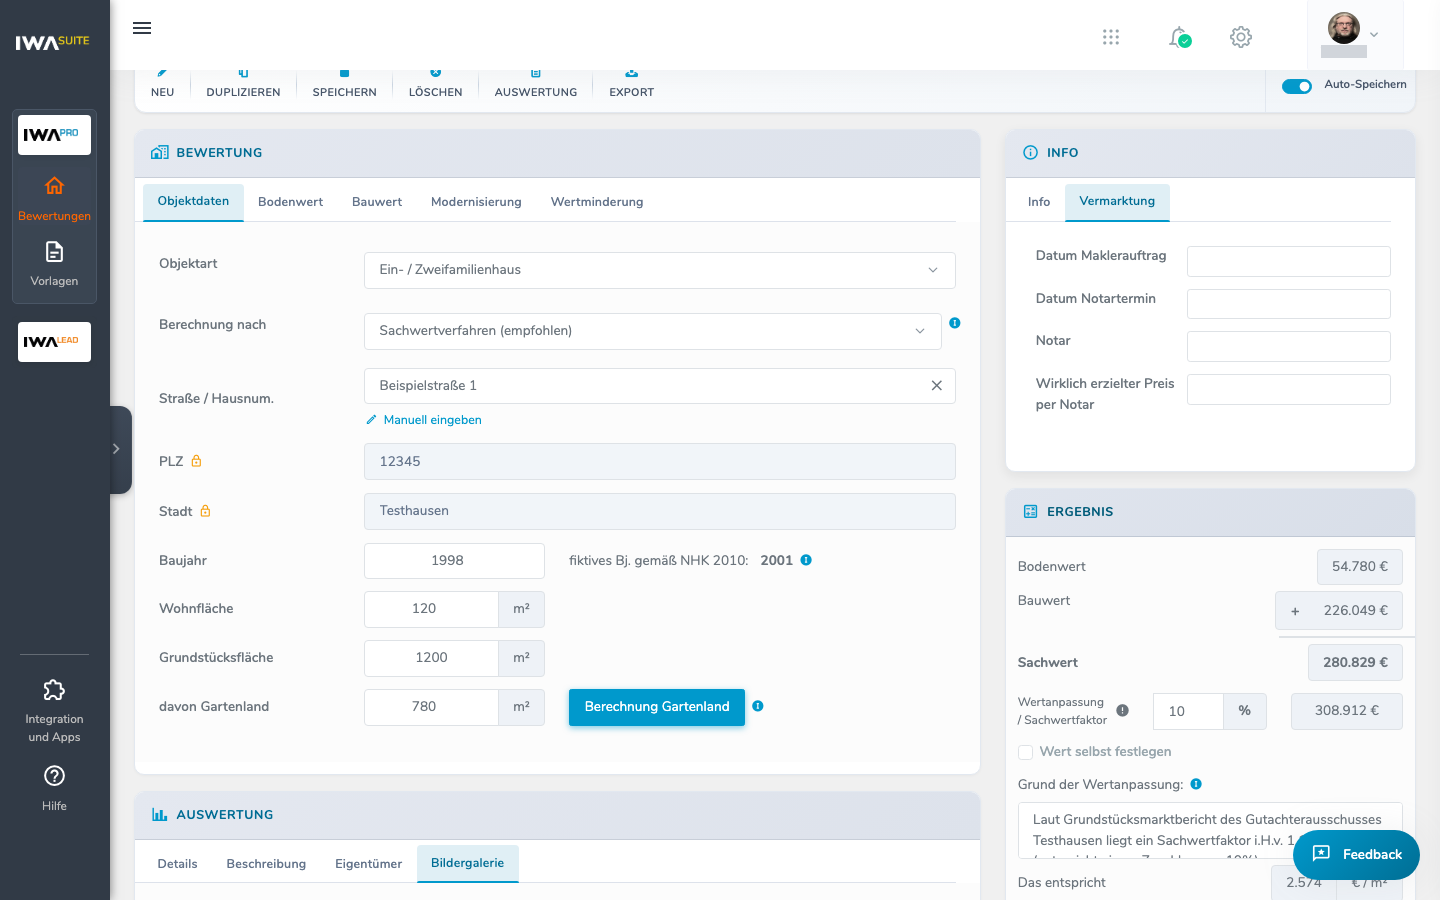Click the IWA Suite logo

[x=52, y=42]
